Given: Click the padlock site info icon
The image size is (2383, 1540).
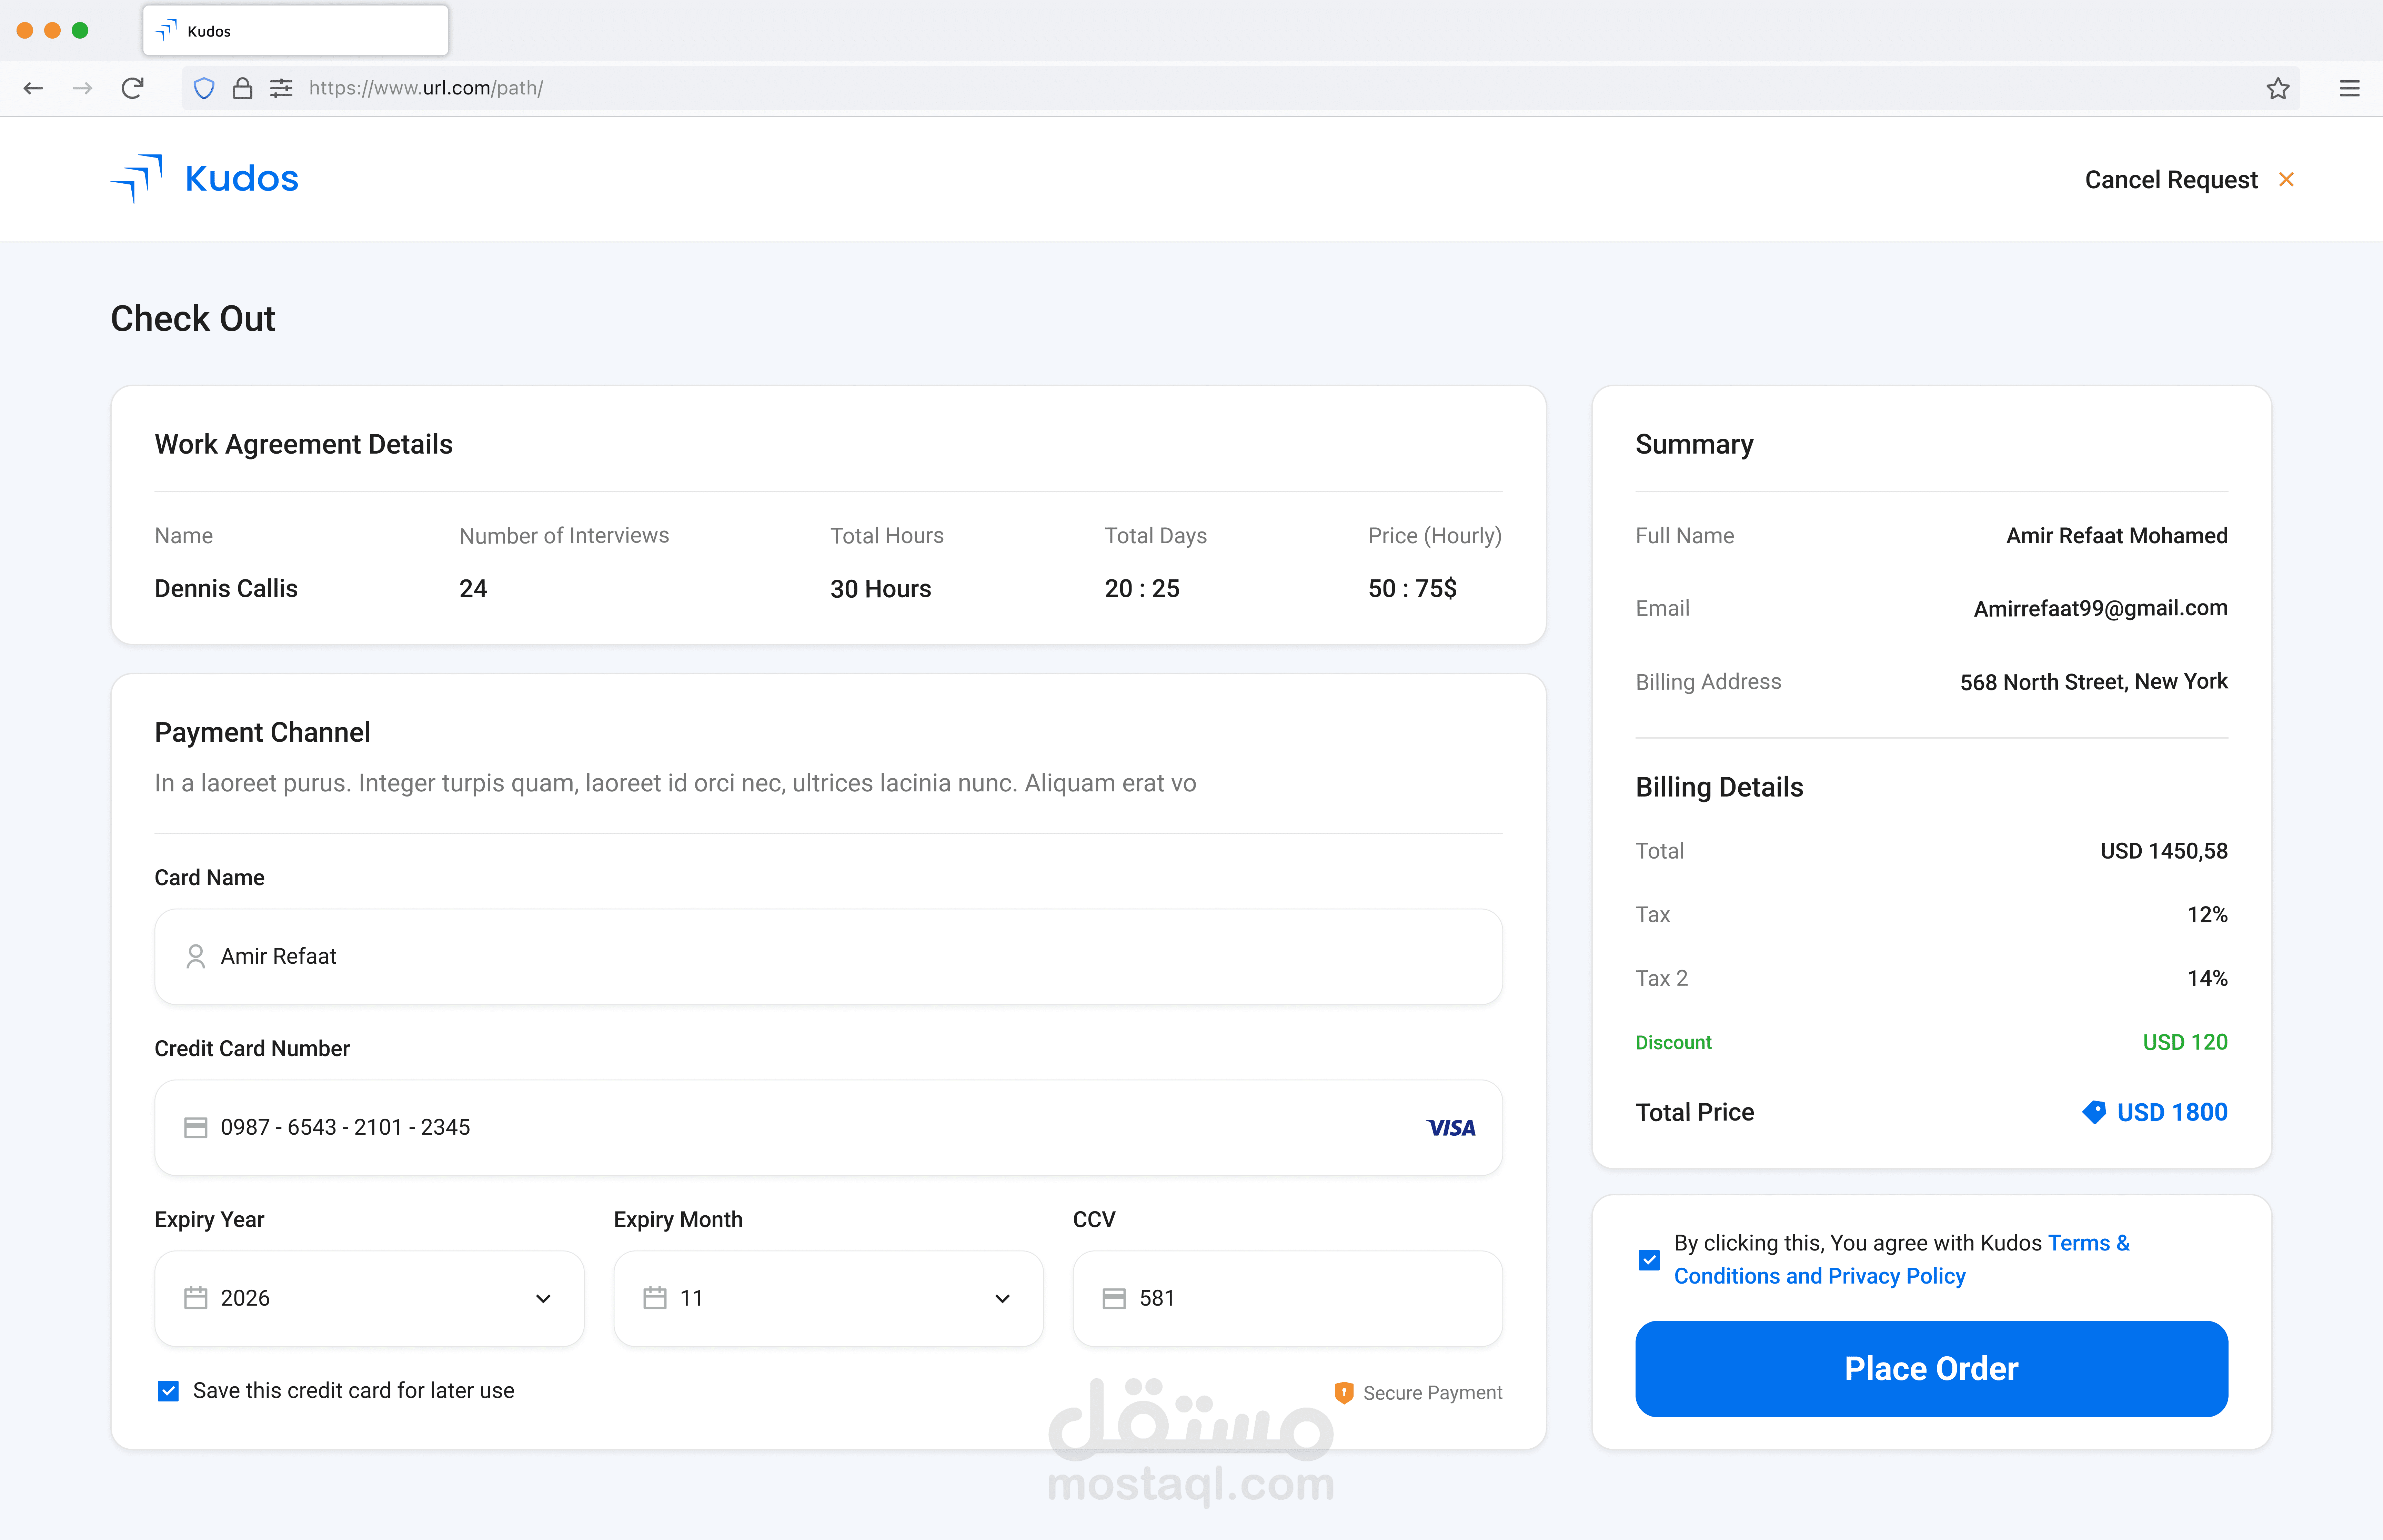Looking at the screenshot, I should coord(242,88).
